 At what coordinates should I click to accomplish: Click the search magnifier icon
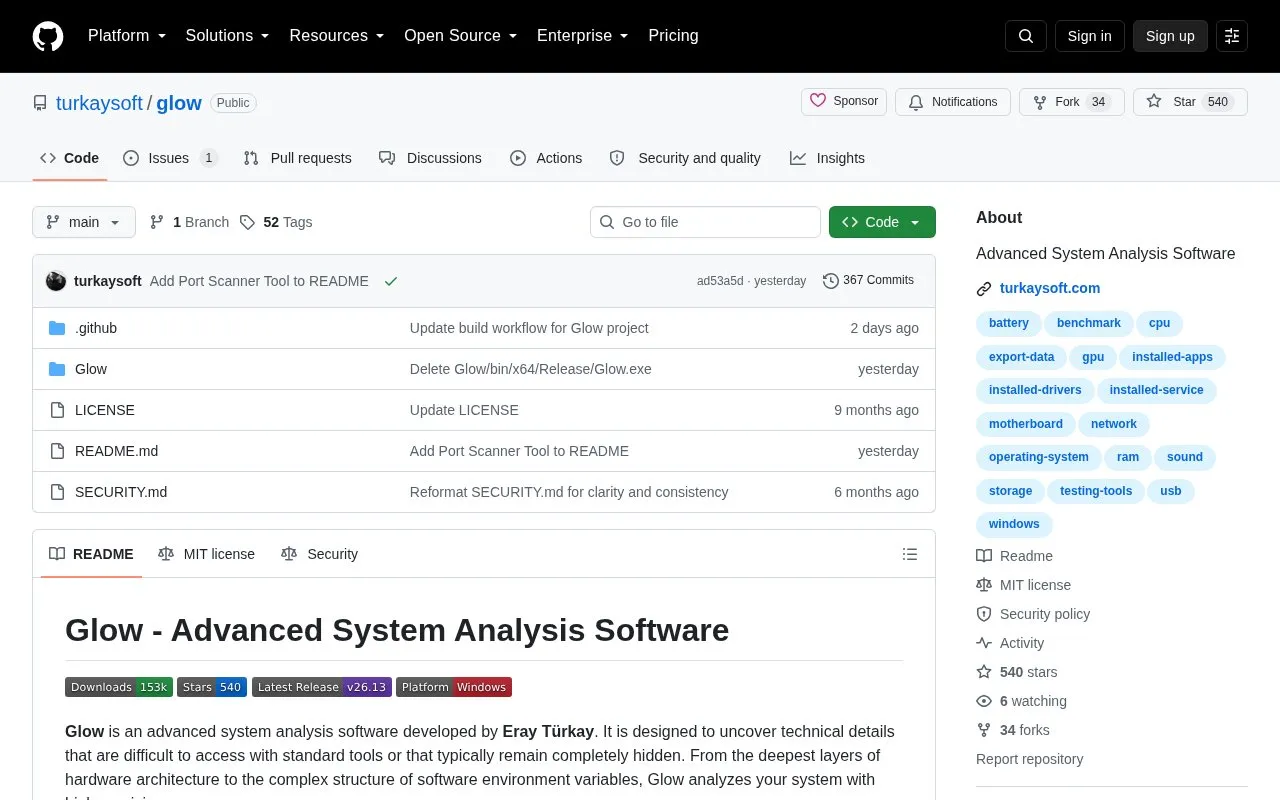click(1026, 36)
